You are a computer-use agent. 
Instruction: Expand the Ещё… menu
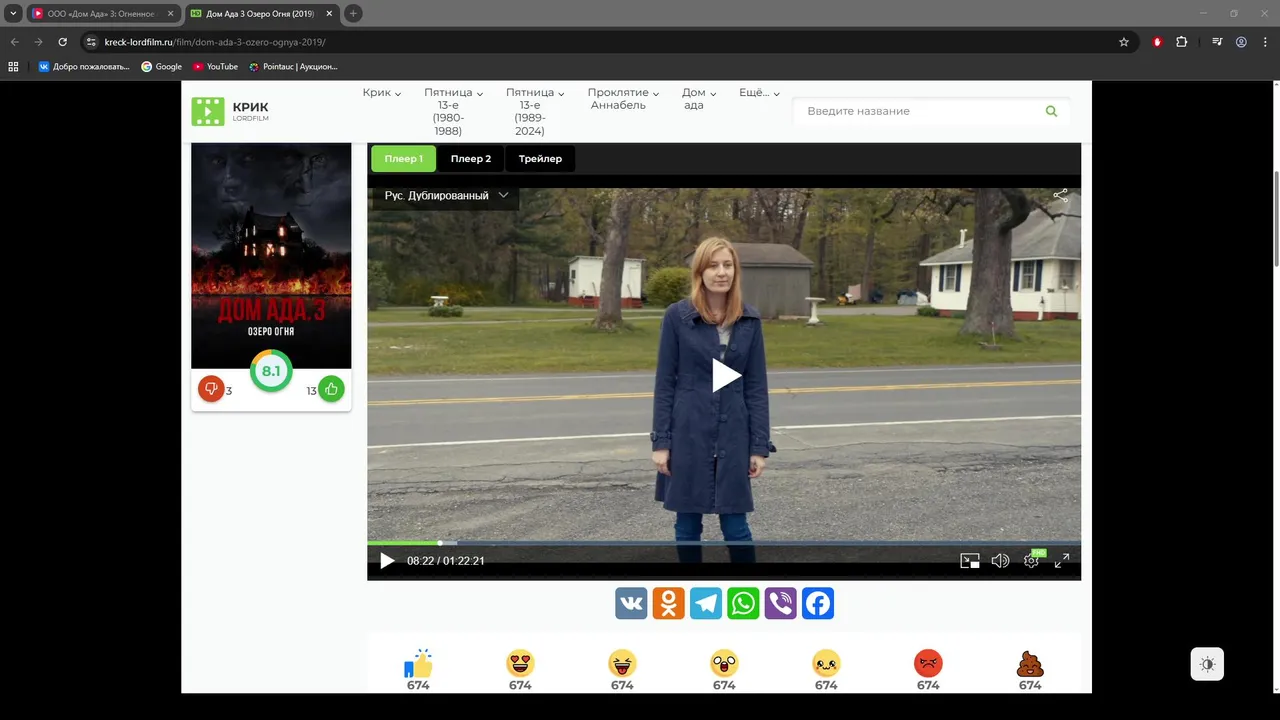pyautogui.click(x=760, y=93)
